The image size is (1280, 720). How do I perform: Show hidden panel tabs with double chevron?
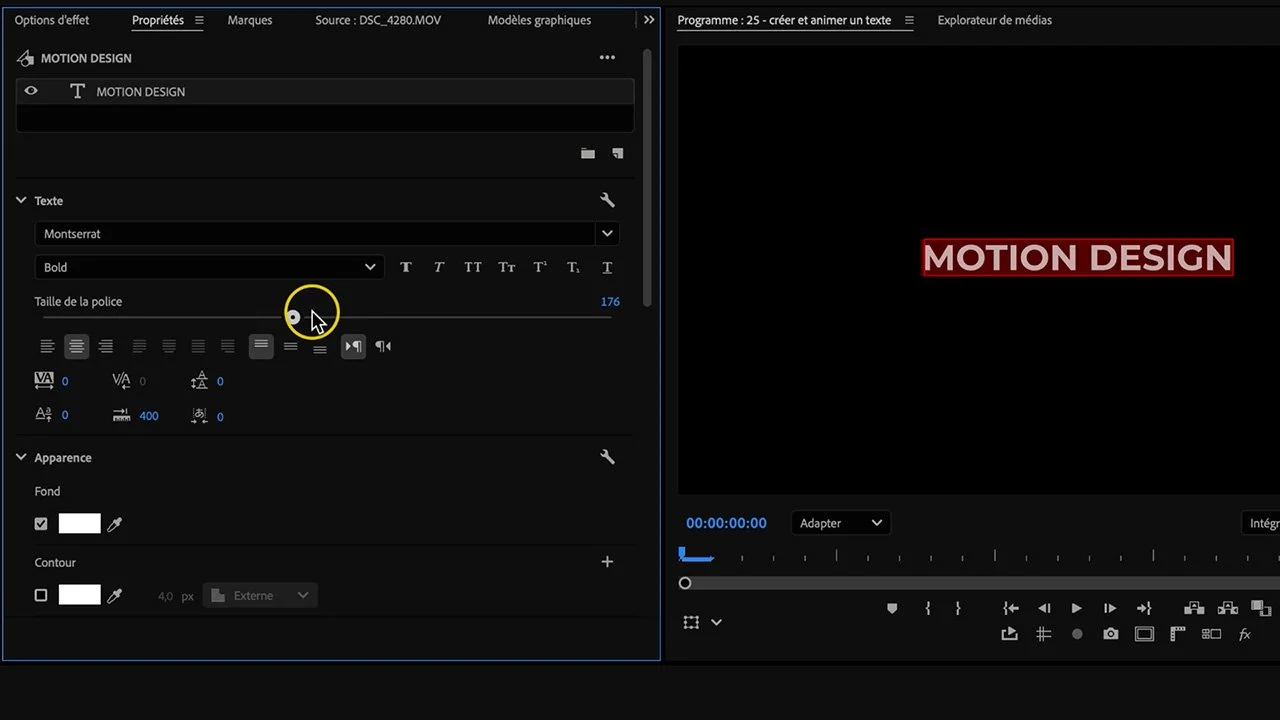(649, 20)
